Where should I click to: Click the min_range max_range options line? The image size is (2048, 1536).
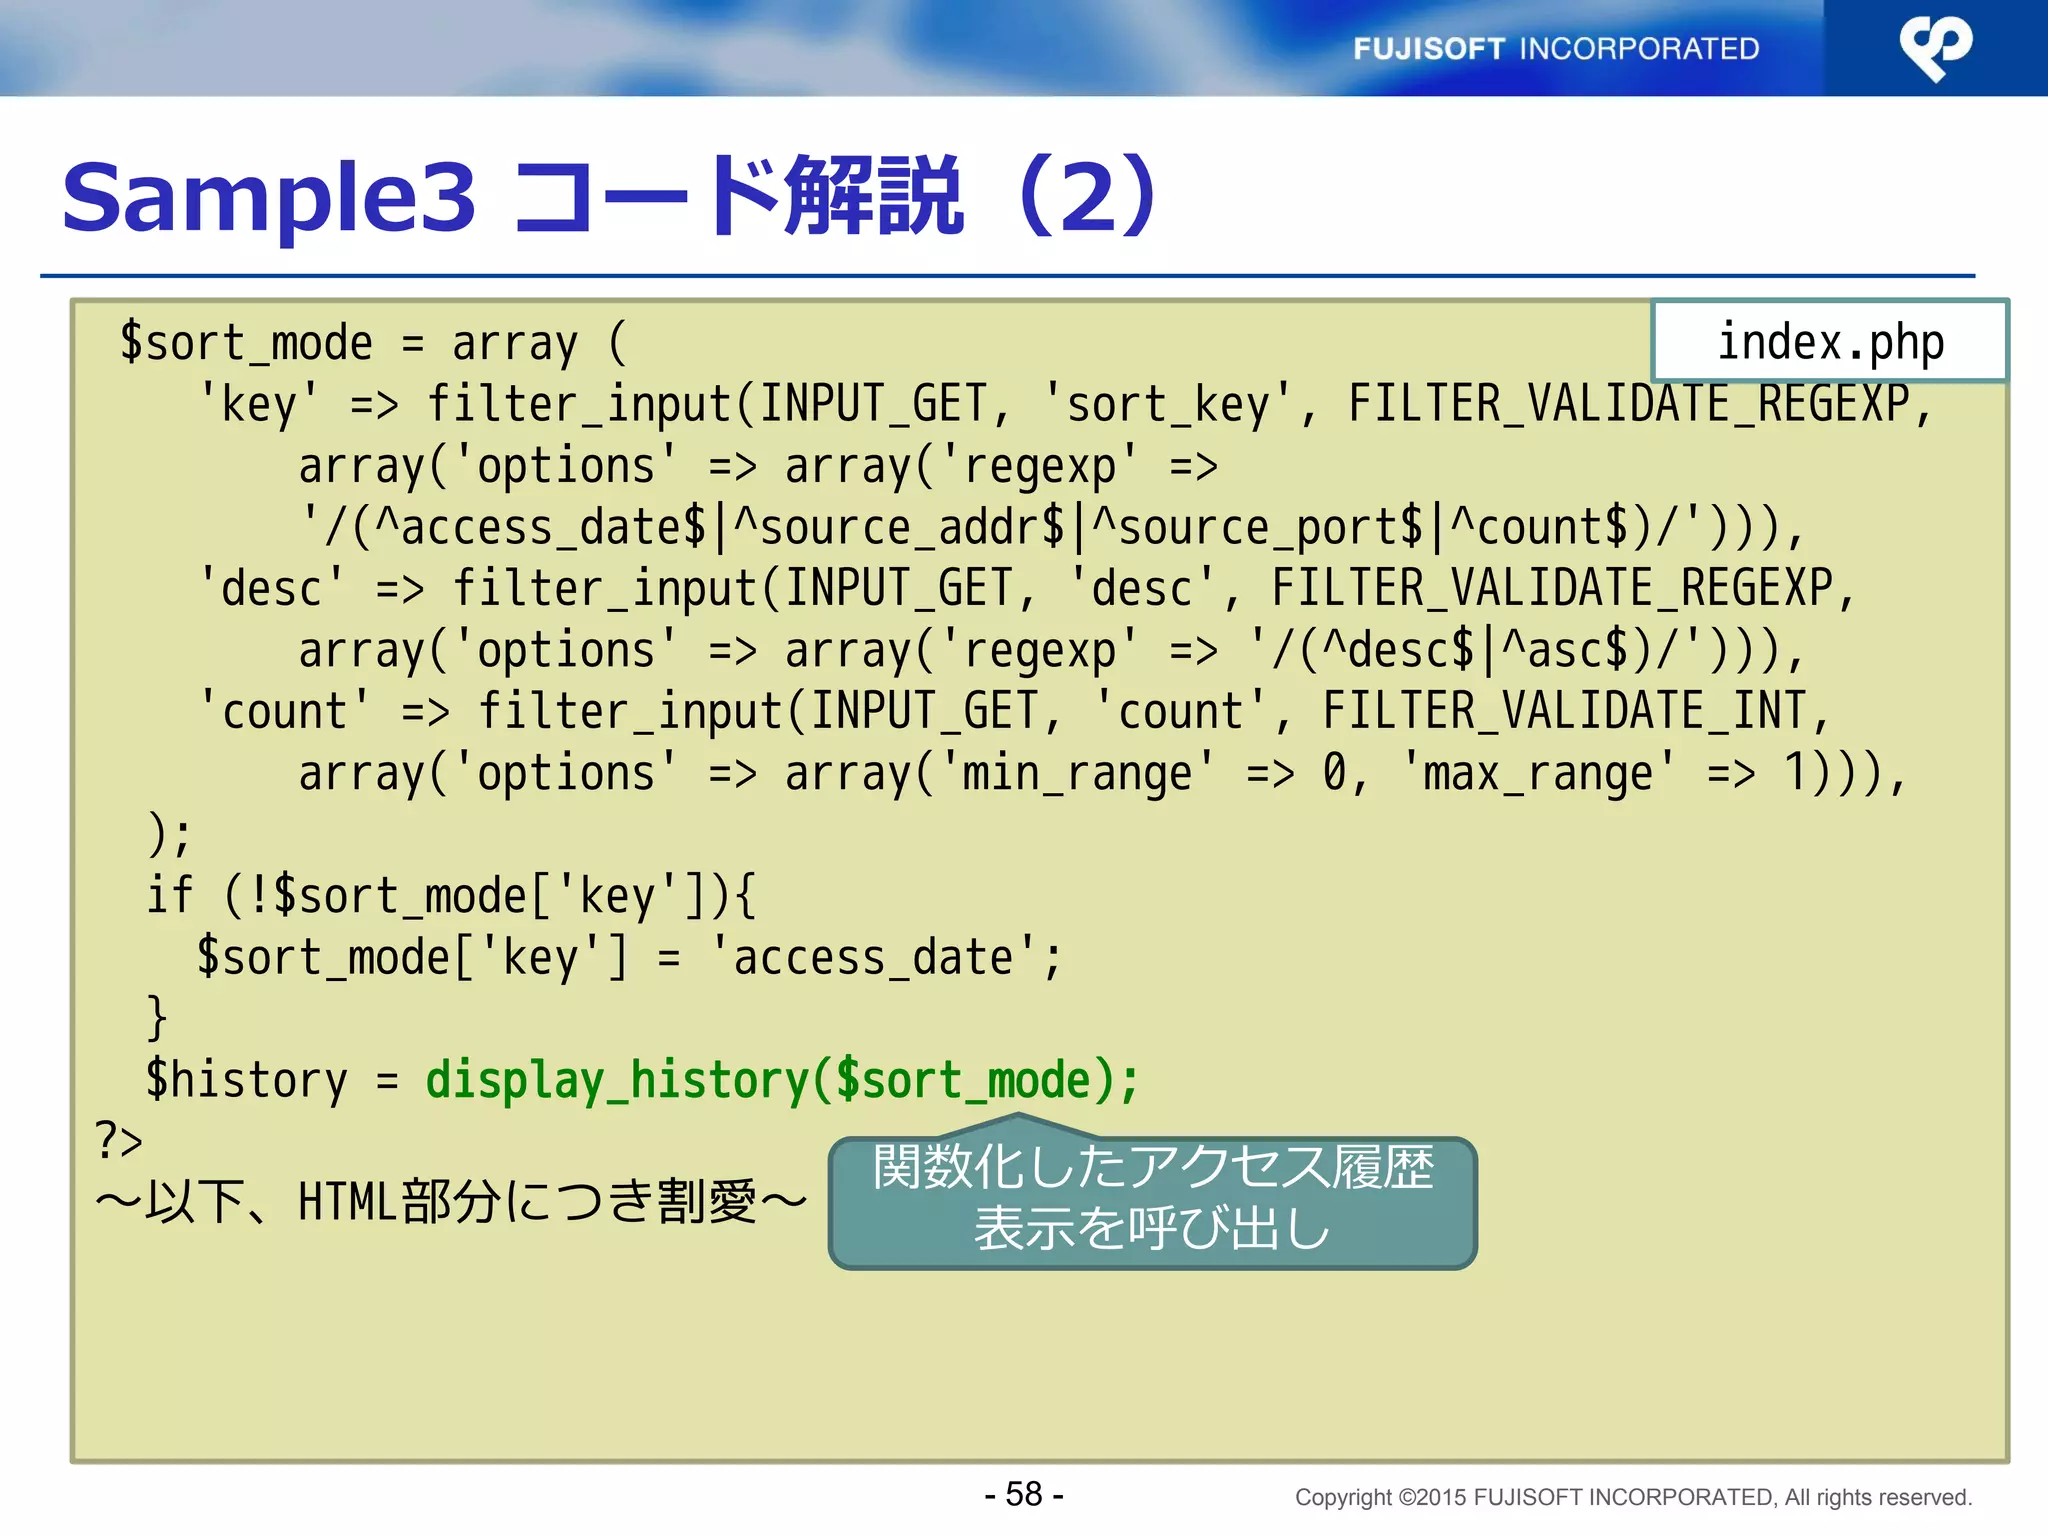tap(1103, 773)
